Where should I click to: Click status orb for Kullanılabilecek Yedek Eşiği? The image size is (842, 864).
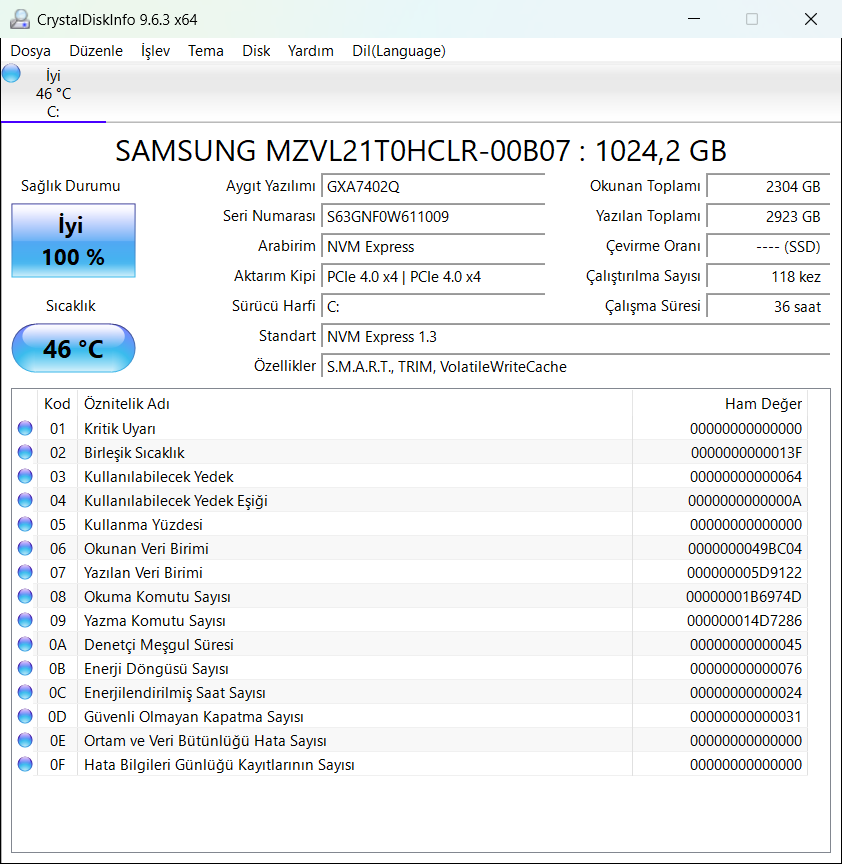[25, 500]
